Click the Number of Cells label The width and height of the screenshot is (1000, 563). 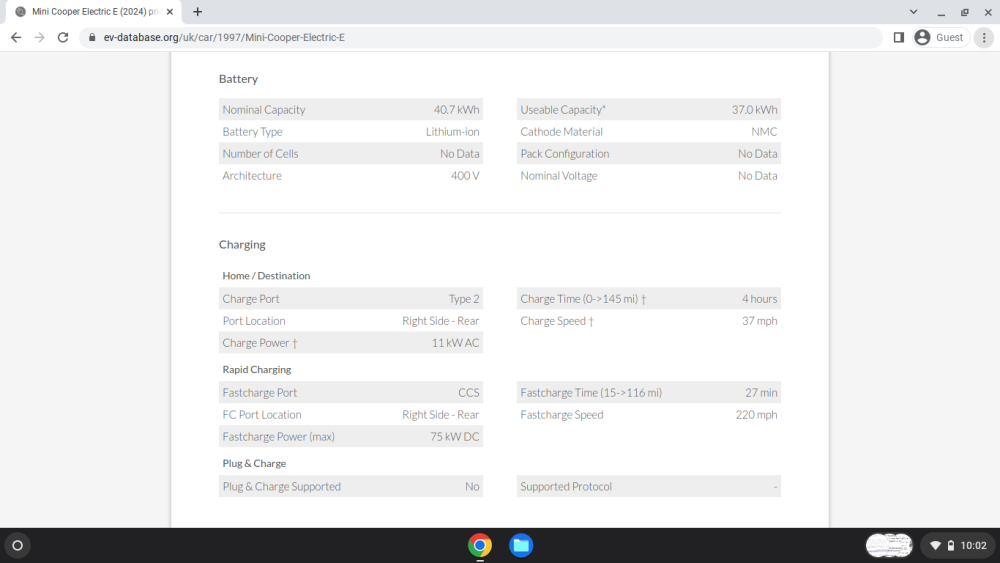[x=260, y=154]
